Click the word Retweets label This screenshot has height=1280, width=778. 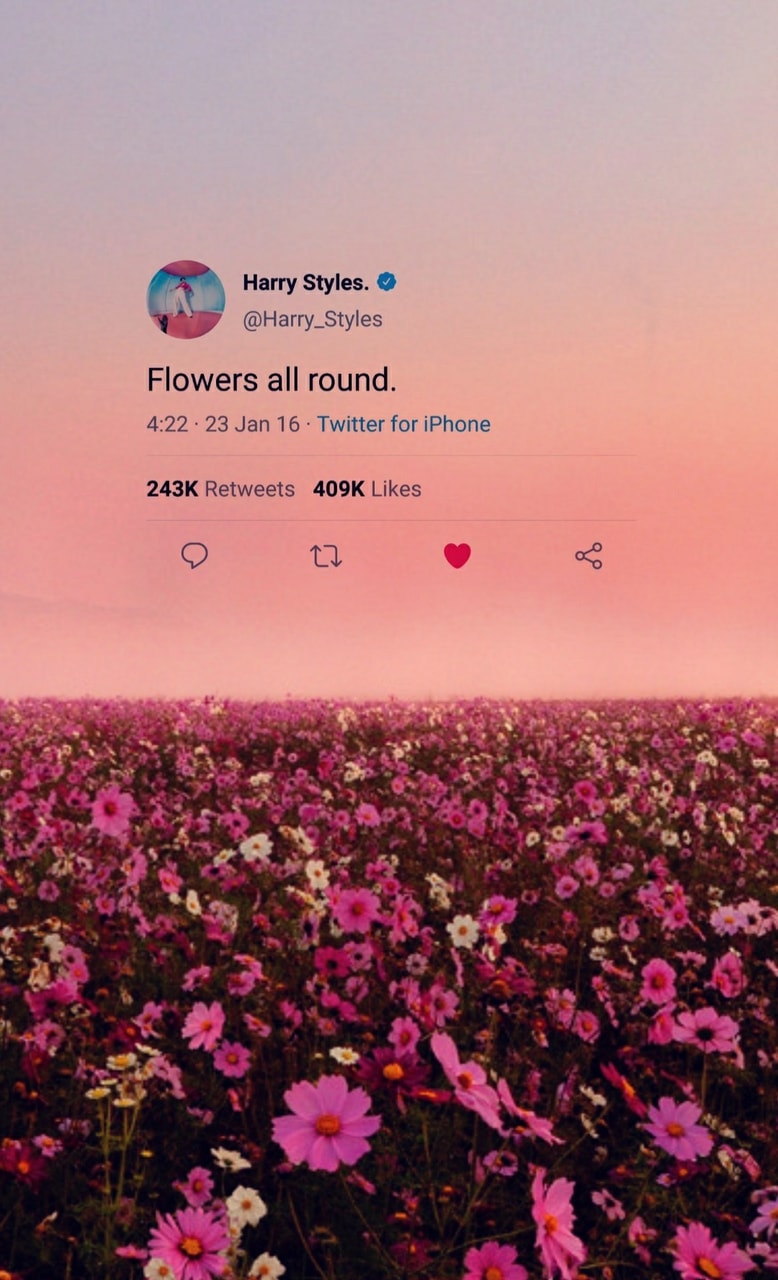click(250, 489)
